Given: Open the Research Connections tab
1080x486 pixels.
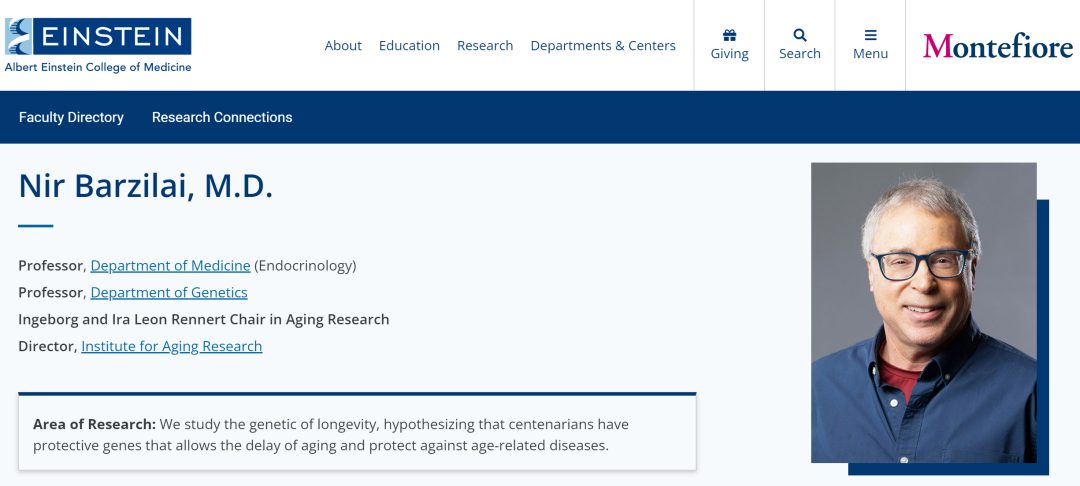Looking at the screenshot, I should coord(222,117).
